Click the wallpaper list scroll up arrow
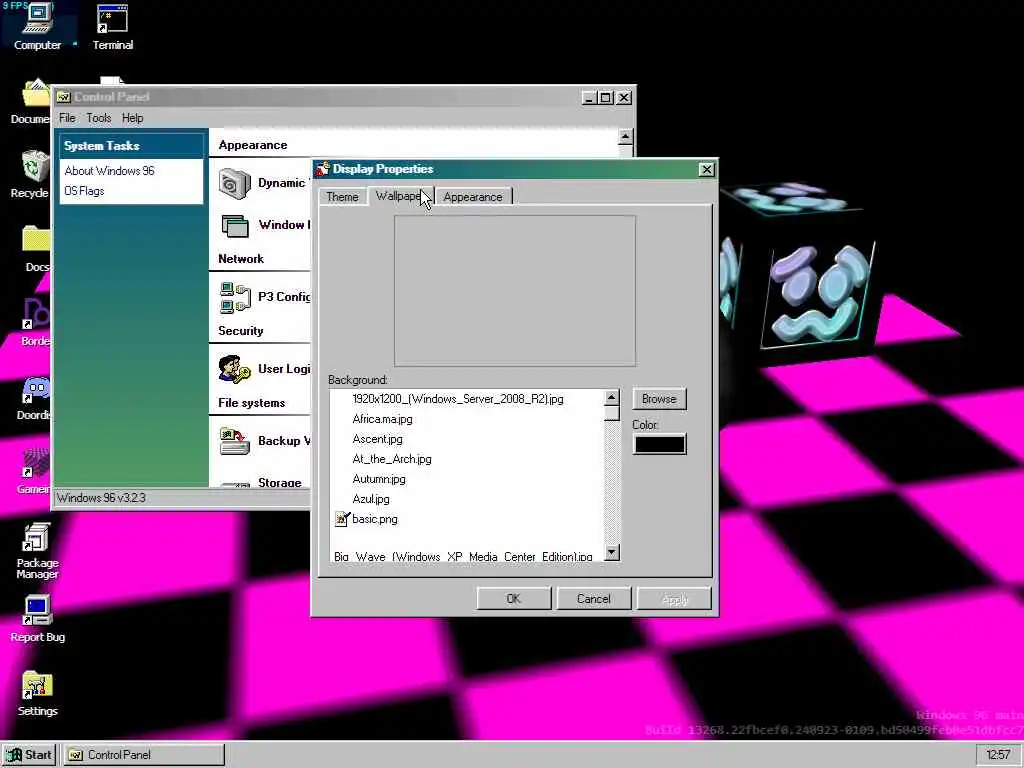Screen dimensions: 1024x768 point(611,397)
